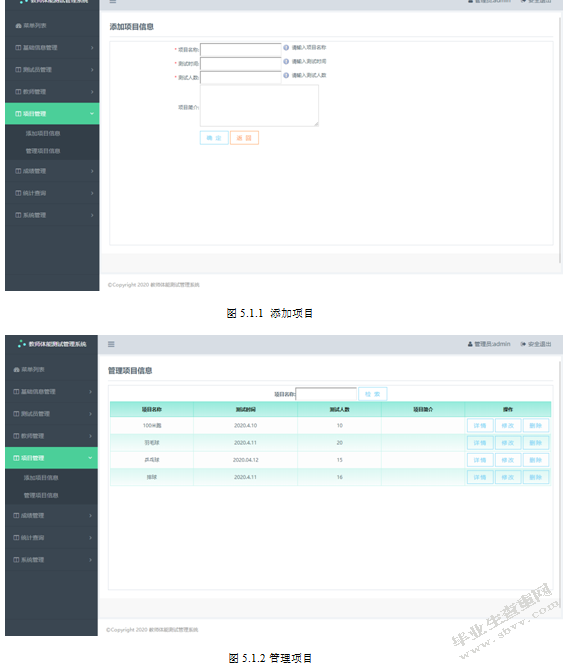
Task: Click the 测试时间 column header
Action: pyautogui.click(x=245, y=409)
